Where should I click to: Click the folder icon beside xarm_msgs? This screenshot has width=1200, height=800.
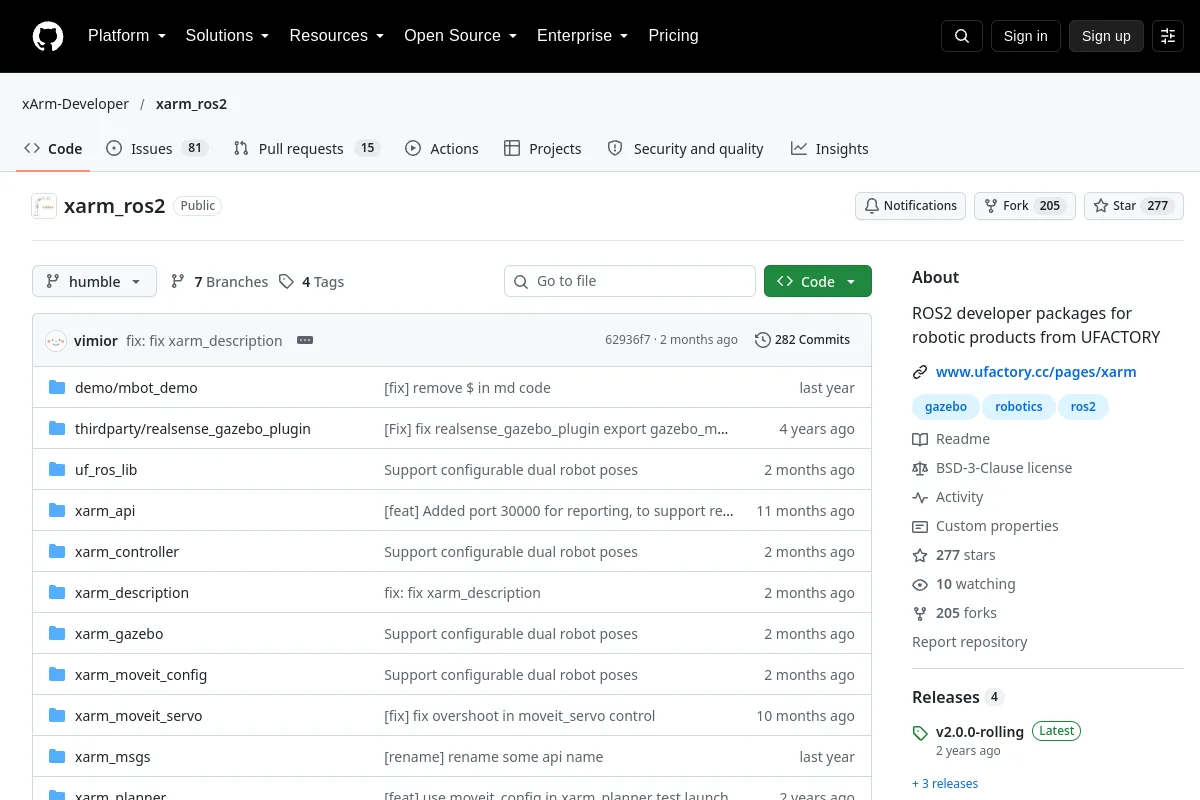coord(57,757)
